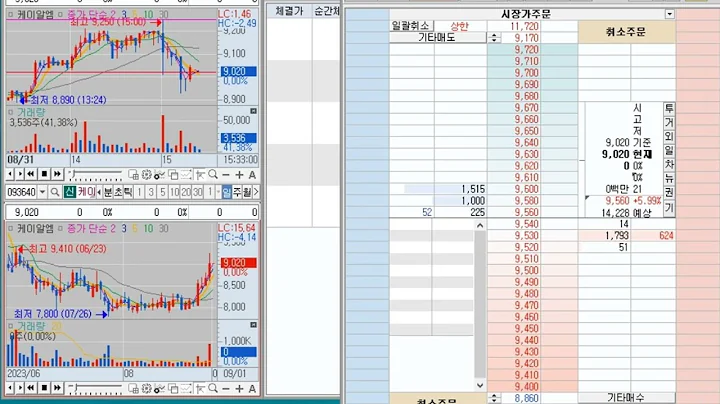Viewport: 720px width, 404px height.
Task: Click the A icon on intraday chart toolbar
Action: click(252, 175)
